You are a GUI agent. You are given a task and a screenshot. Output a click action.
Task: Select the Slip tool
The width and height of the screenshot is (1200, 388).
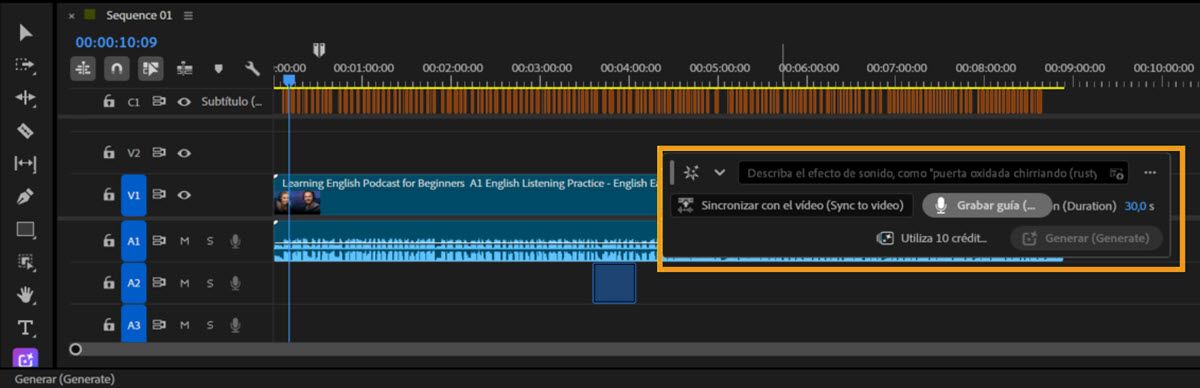[26, 164]
